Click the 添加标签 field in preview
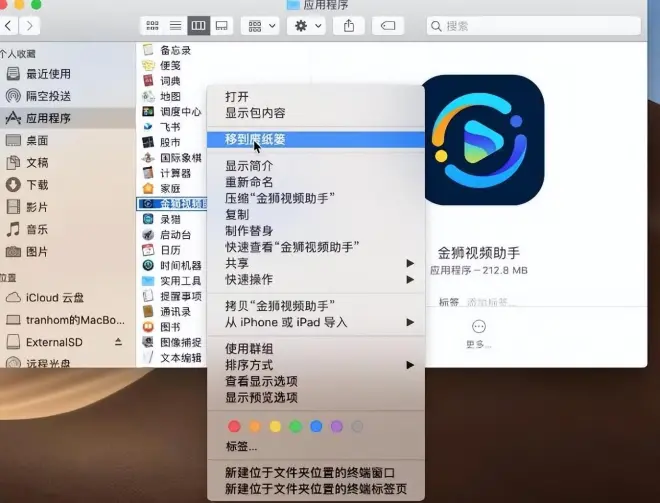 pos(491,302)
